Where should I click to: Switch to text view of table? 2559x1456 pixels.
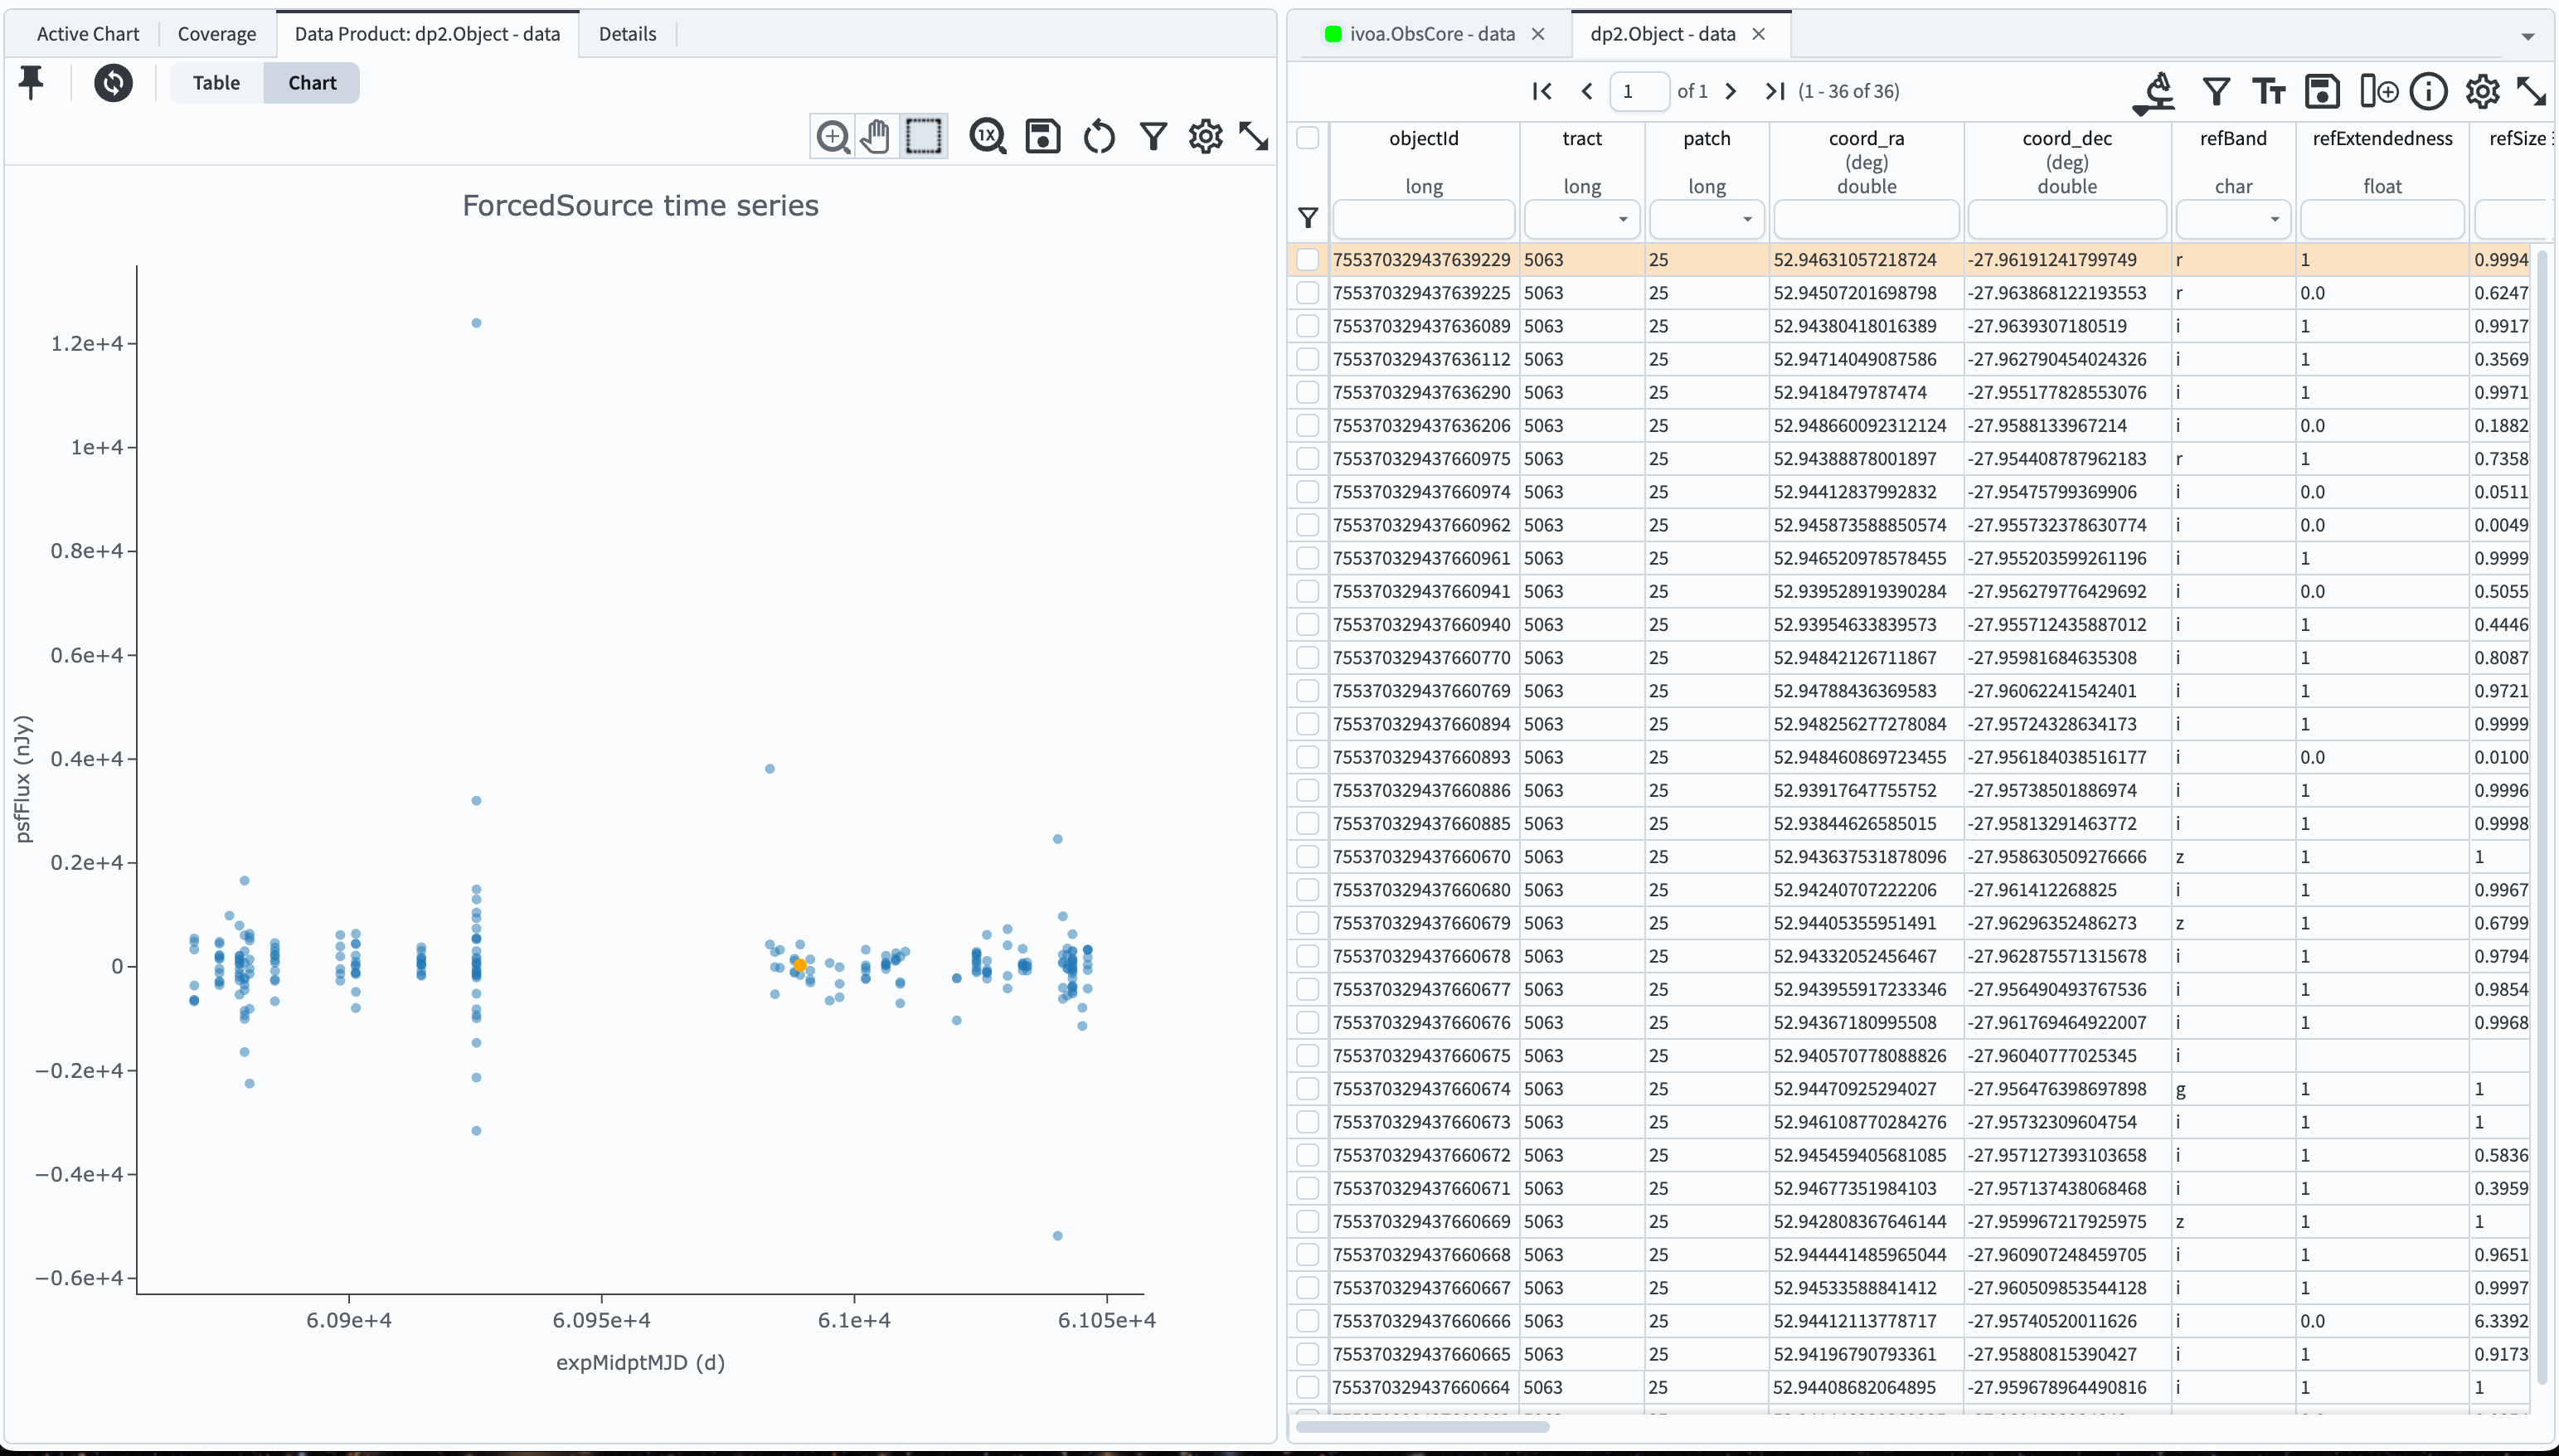(x=2268, y=92)
